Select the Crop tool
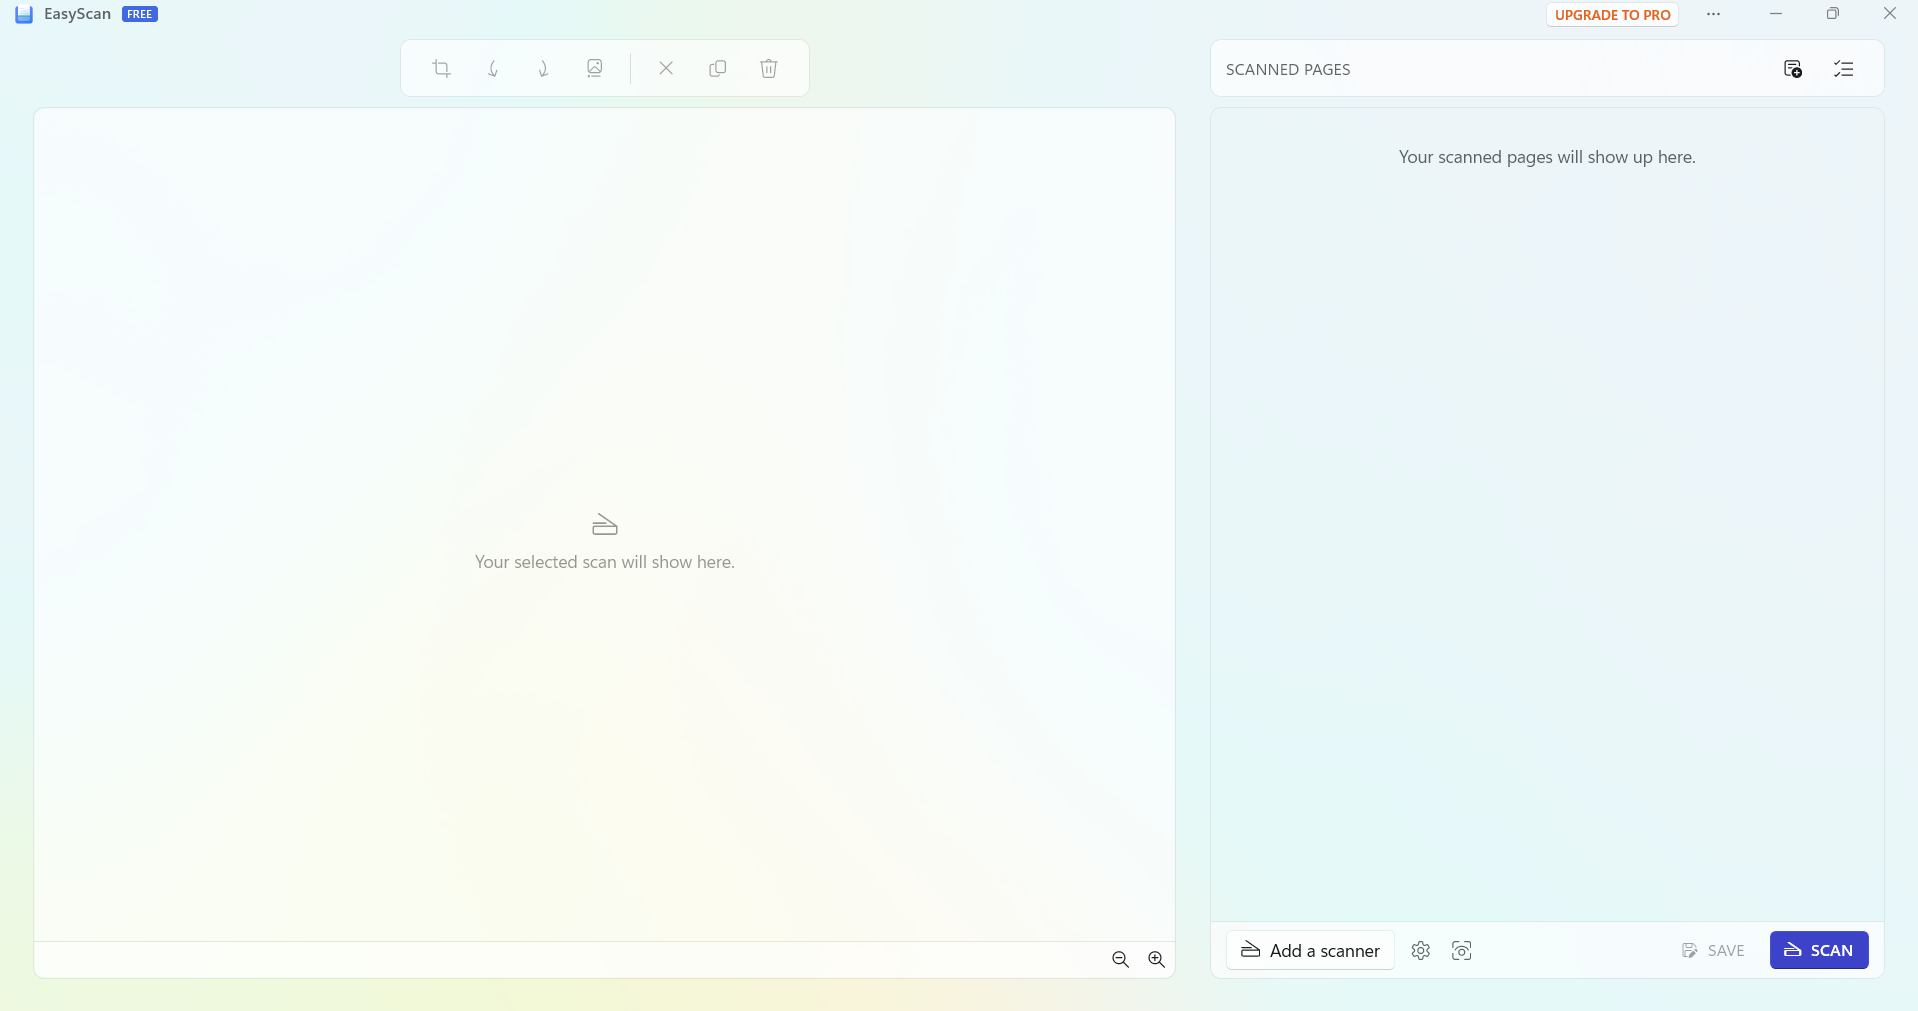Viewport: 1918px width, 1011px height. 441,69
